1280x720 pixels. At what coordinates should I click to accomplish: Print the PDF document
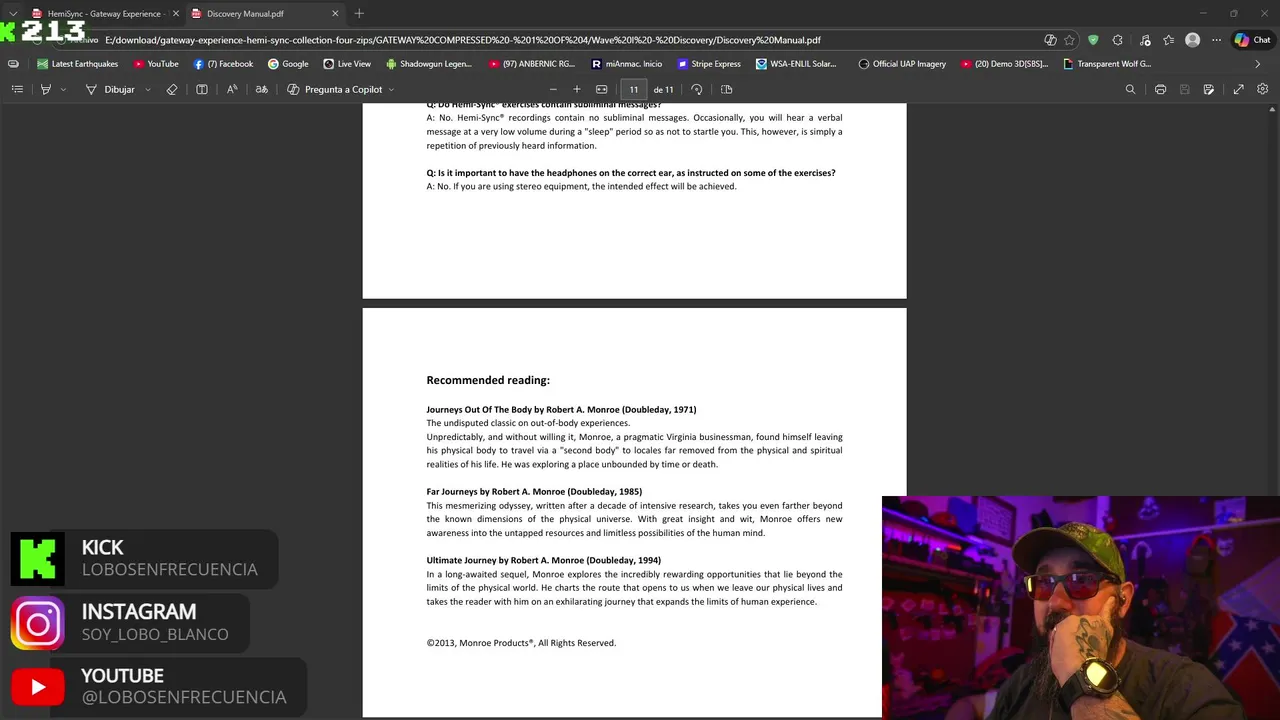(1160, 89)
